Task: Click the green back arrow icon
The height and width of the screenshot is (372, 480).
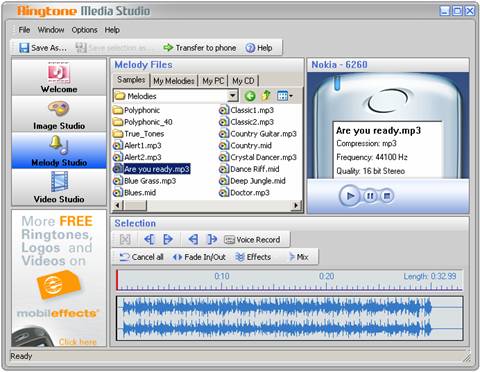Action: pyautogui.click(x=250, y=96)
